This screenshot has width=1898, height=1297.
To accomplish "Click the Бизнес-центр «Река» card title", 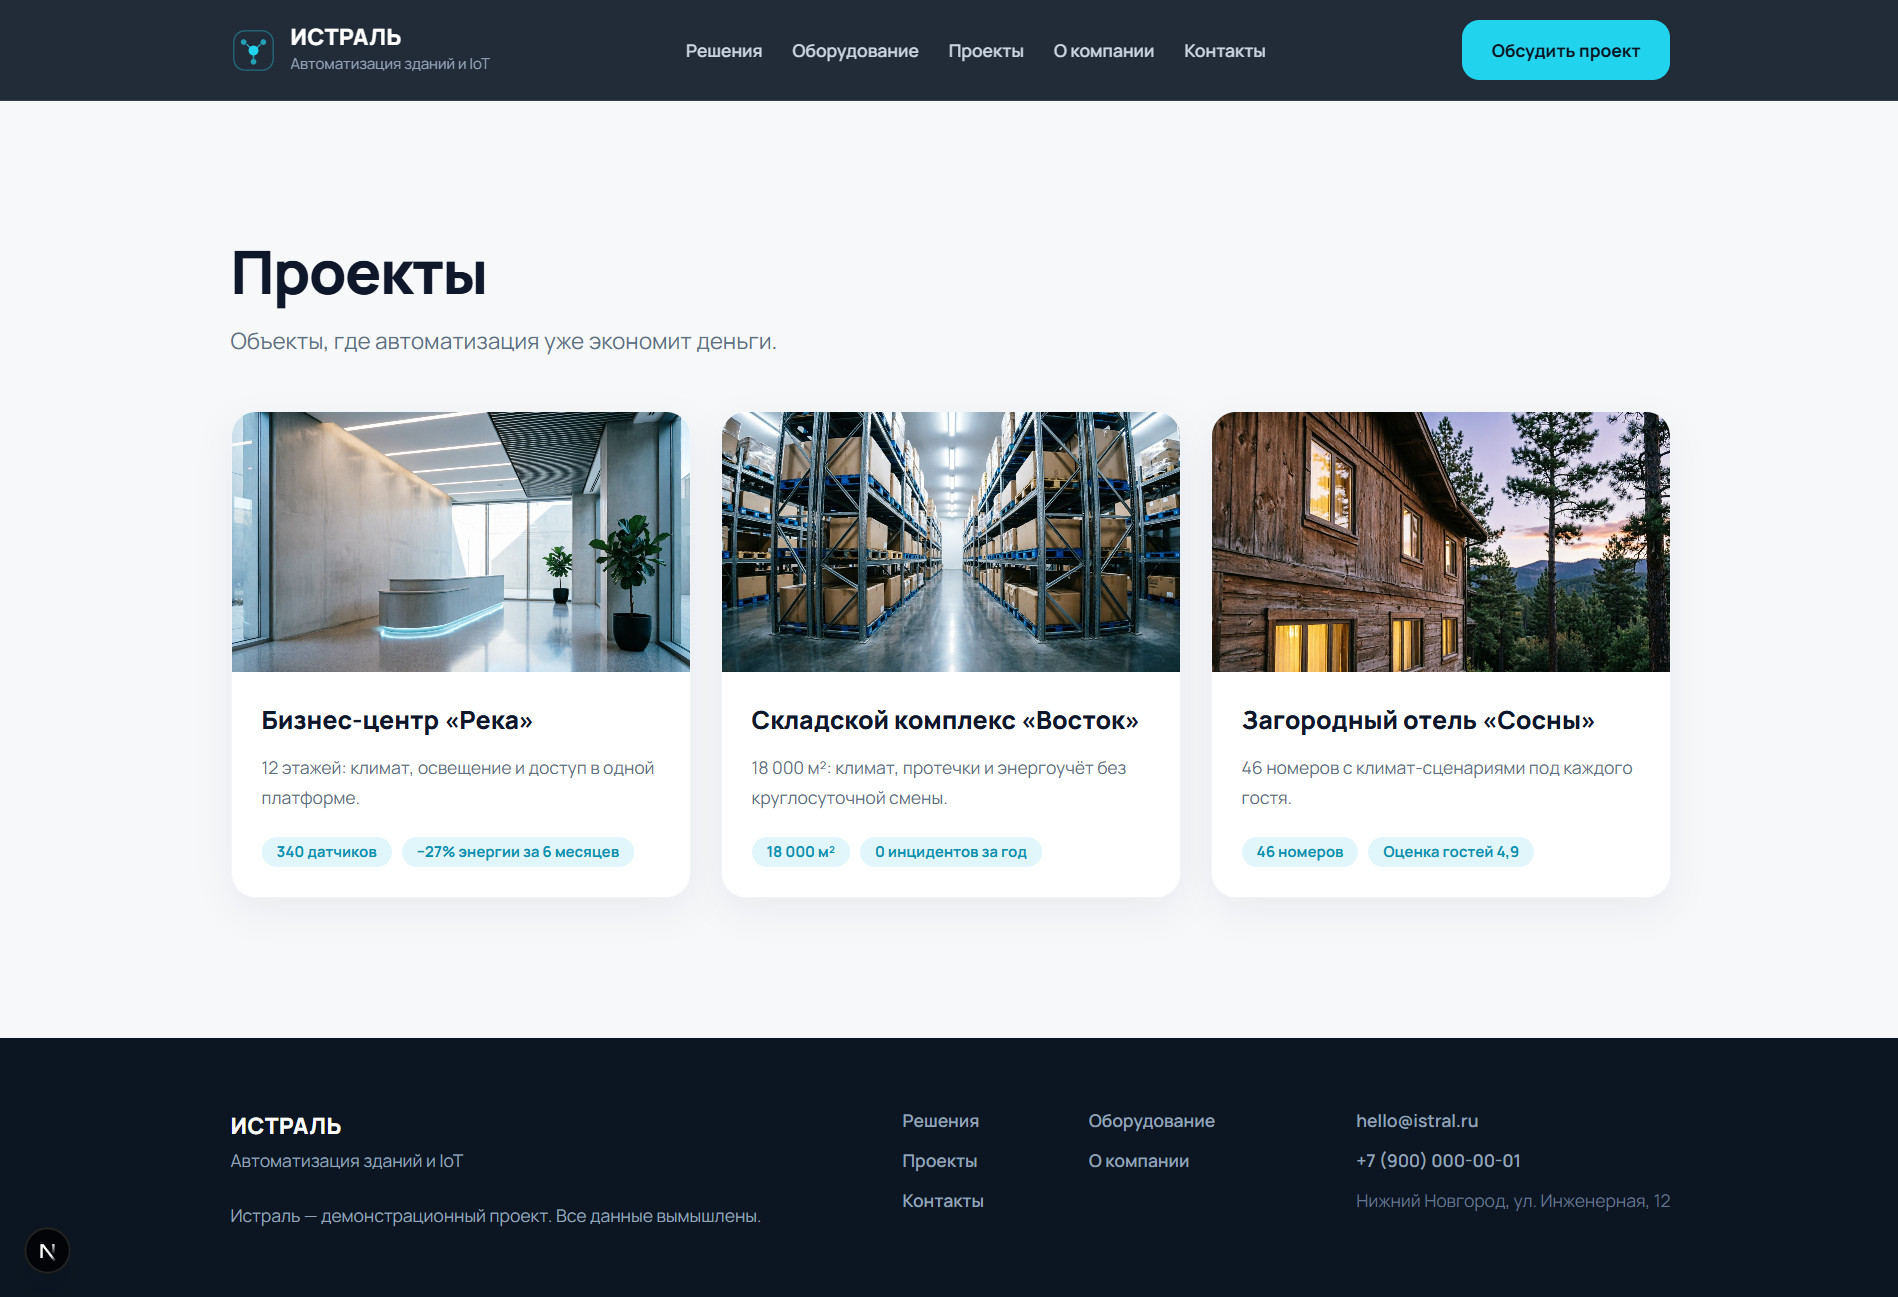I will 397,720.
